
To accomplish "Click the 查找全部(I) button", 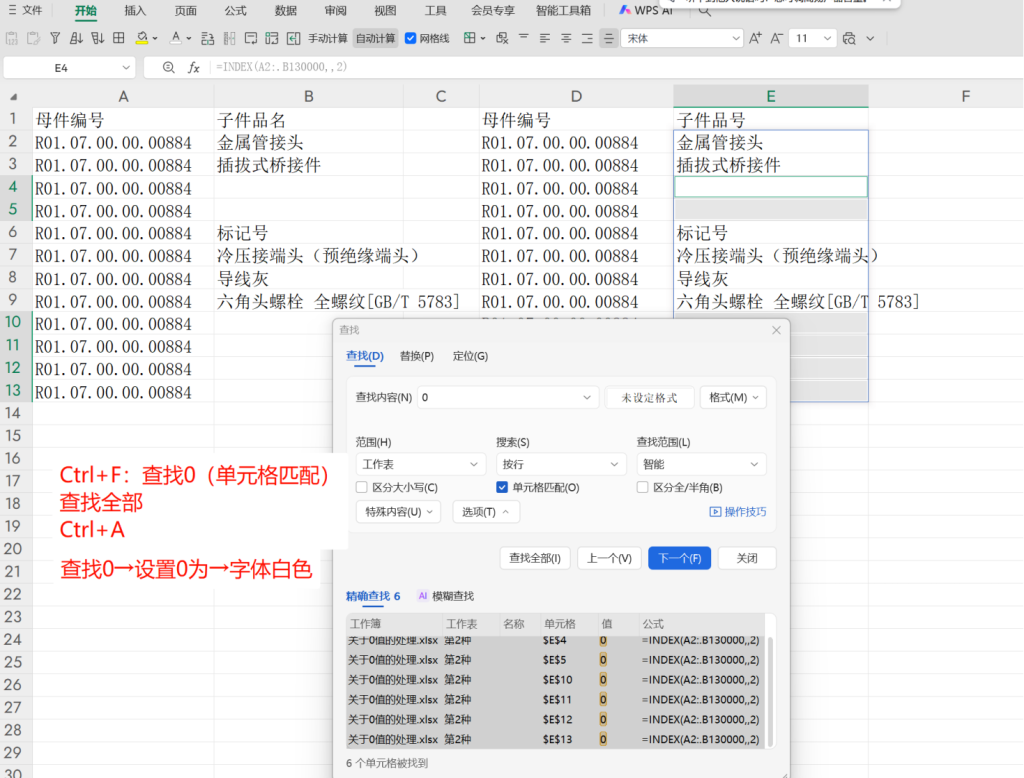I will coord(535,558).
